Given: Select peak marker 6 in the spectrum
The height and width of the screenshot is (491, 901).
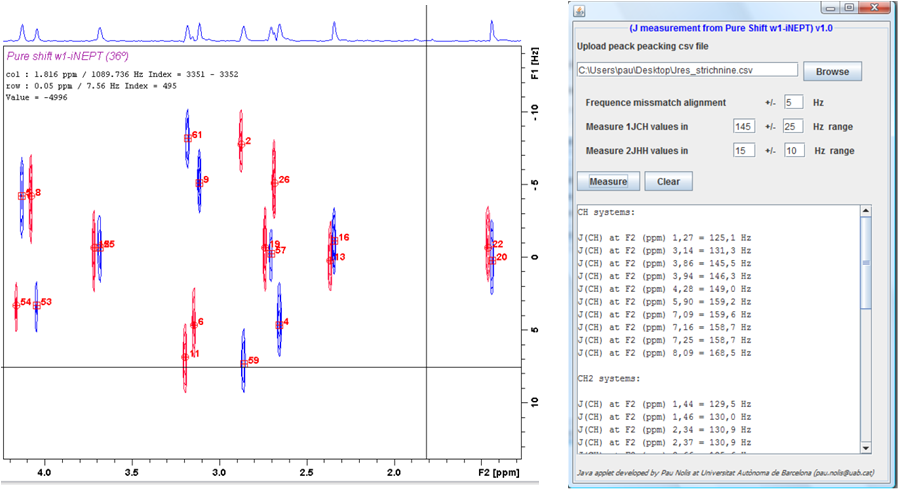Looking at the screenshot, I should click(194, 325).
